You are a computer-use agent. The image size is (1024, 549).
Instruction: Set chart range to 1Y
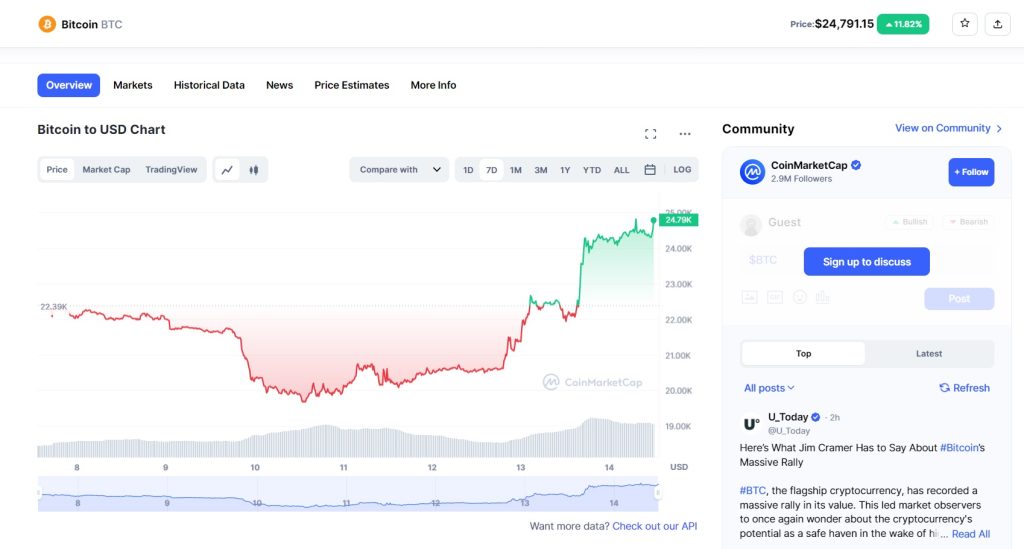[565, 170]
